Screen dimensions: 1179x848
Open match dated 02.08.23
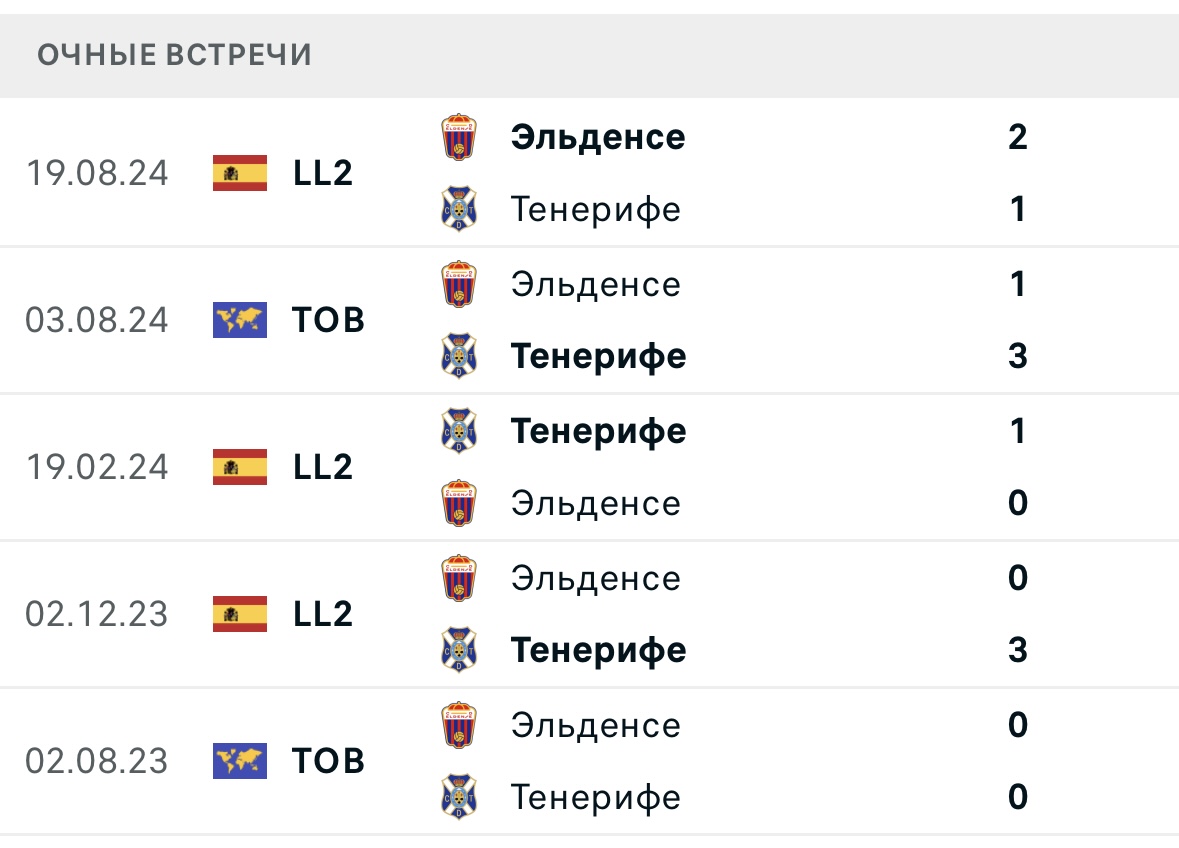97,761
